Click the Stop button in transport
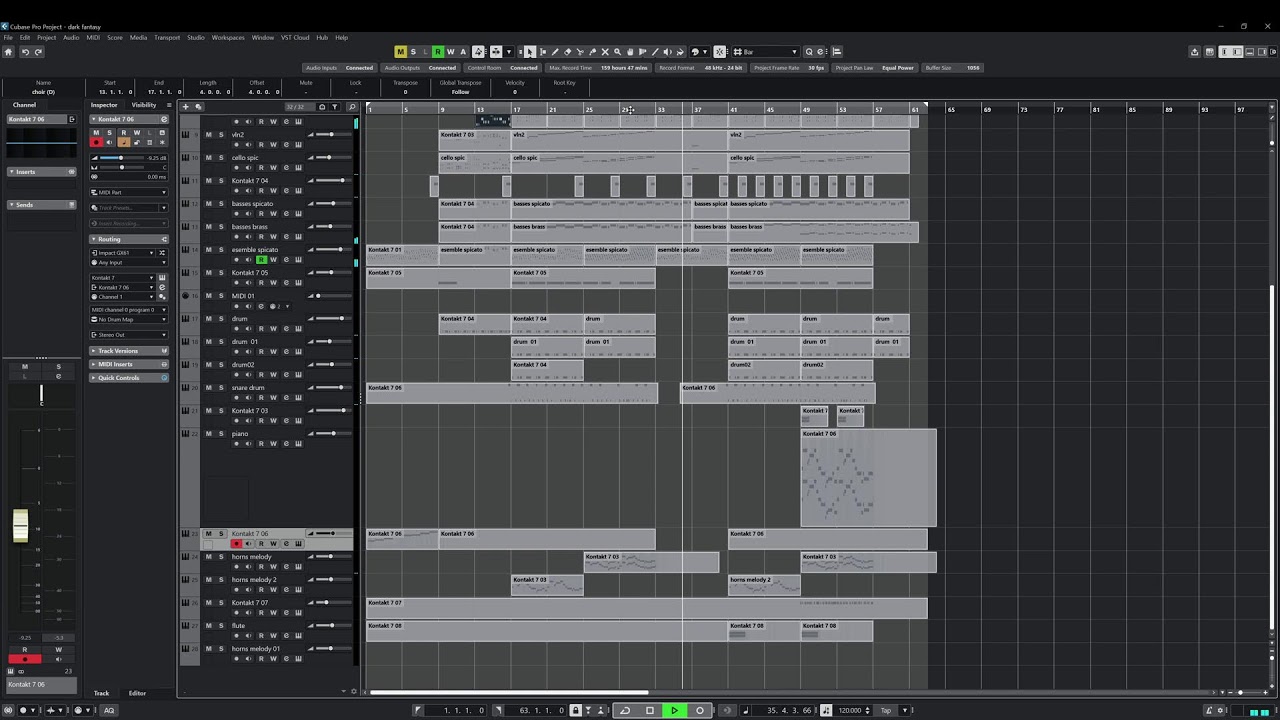Image resolution: width=1280 pixels, height=720 pixels. (649, 710)
